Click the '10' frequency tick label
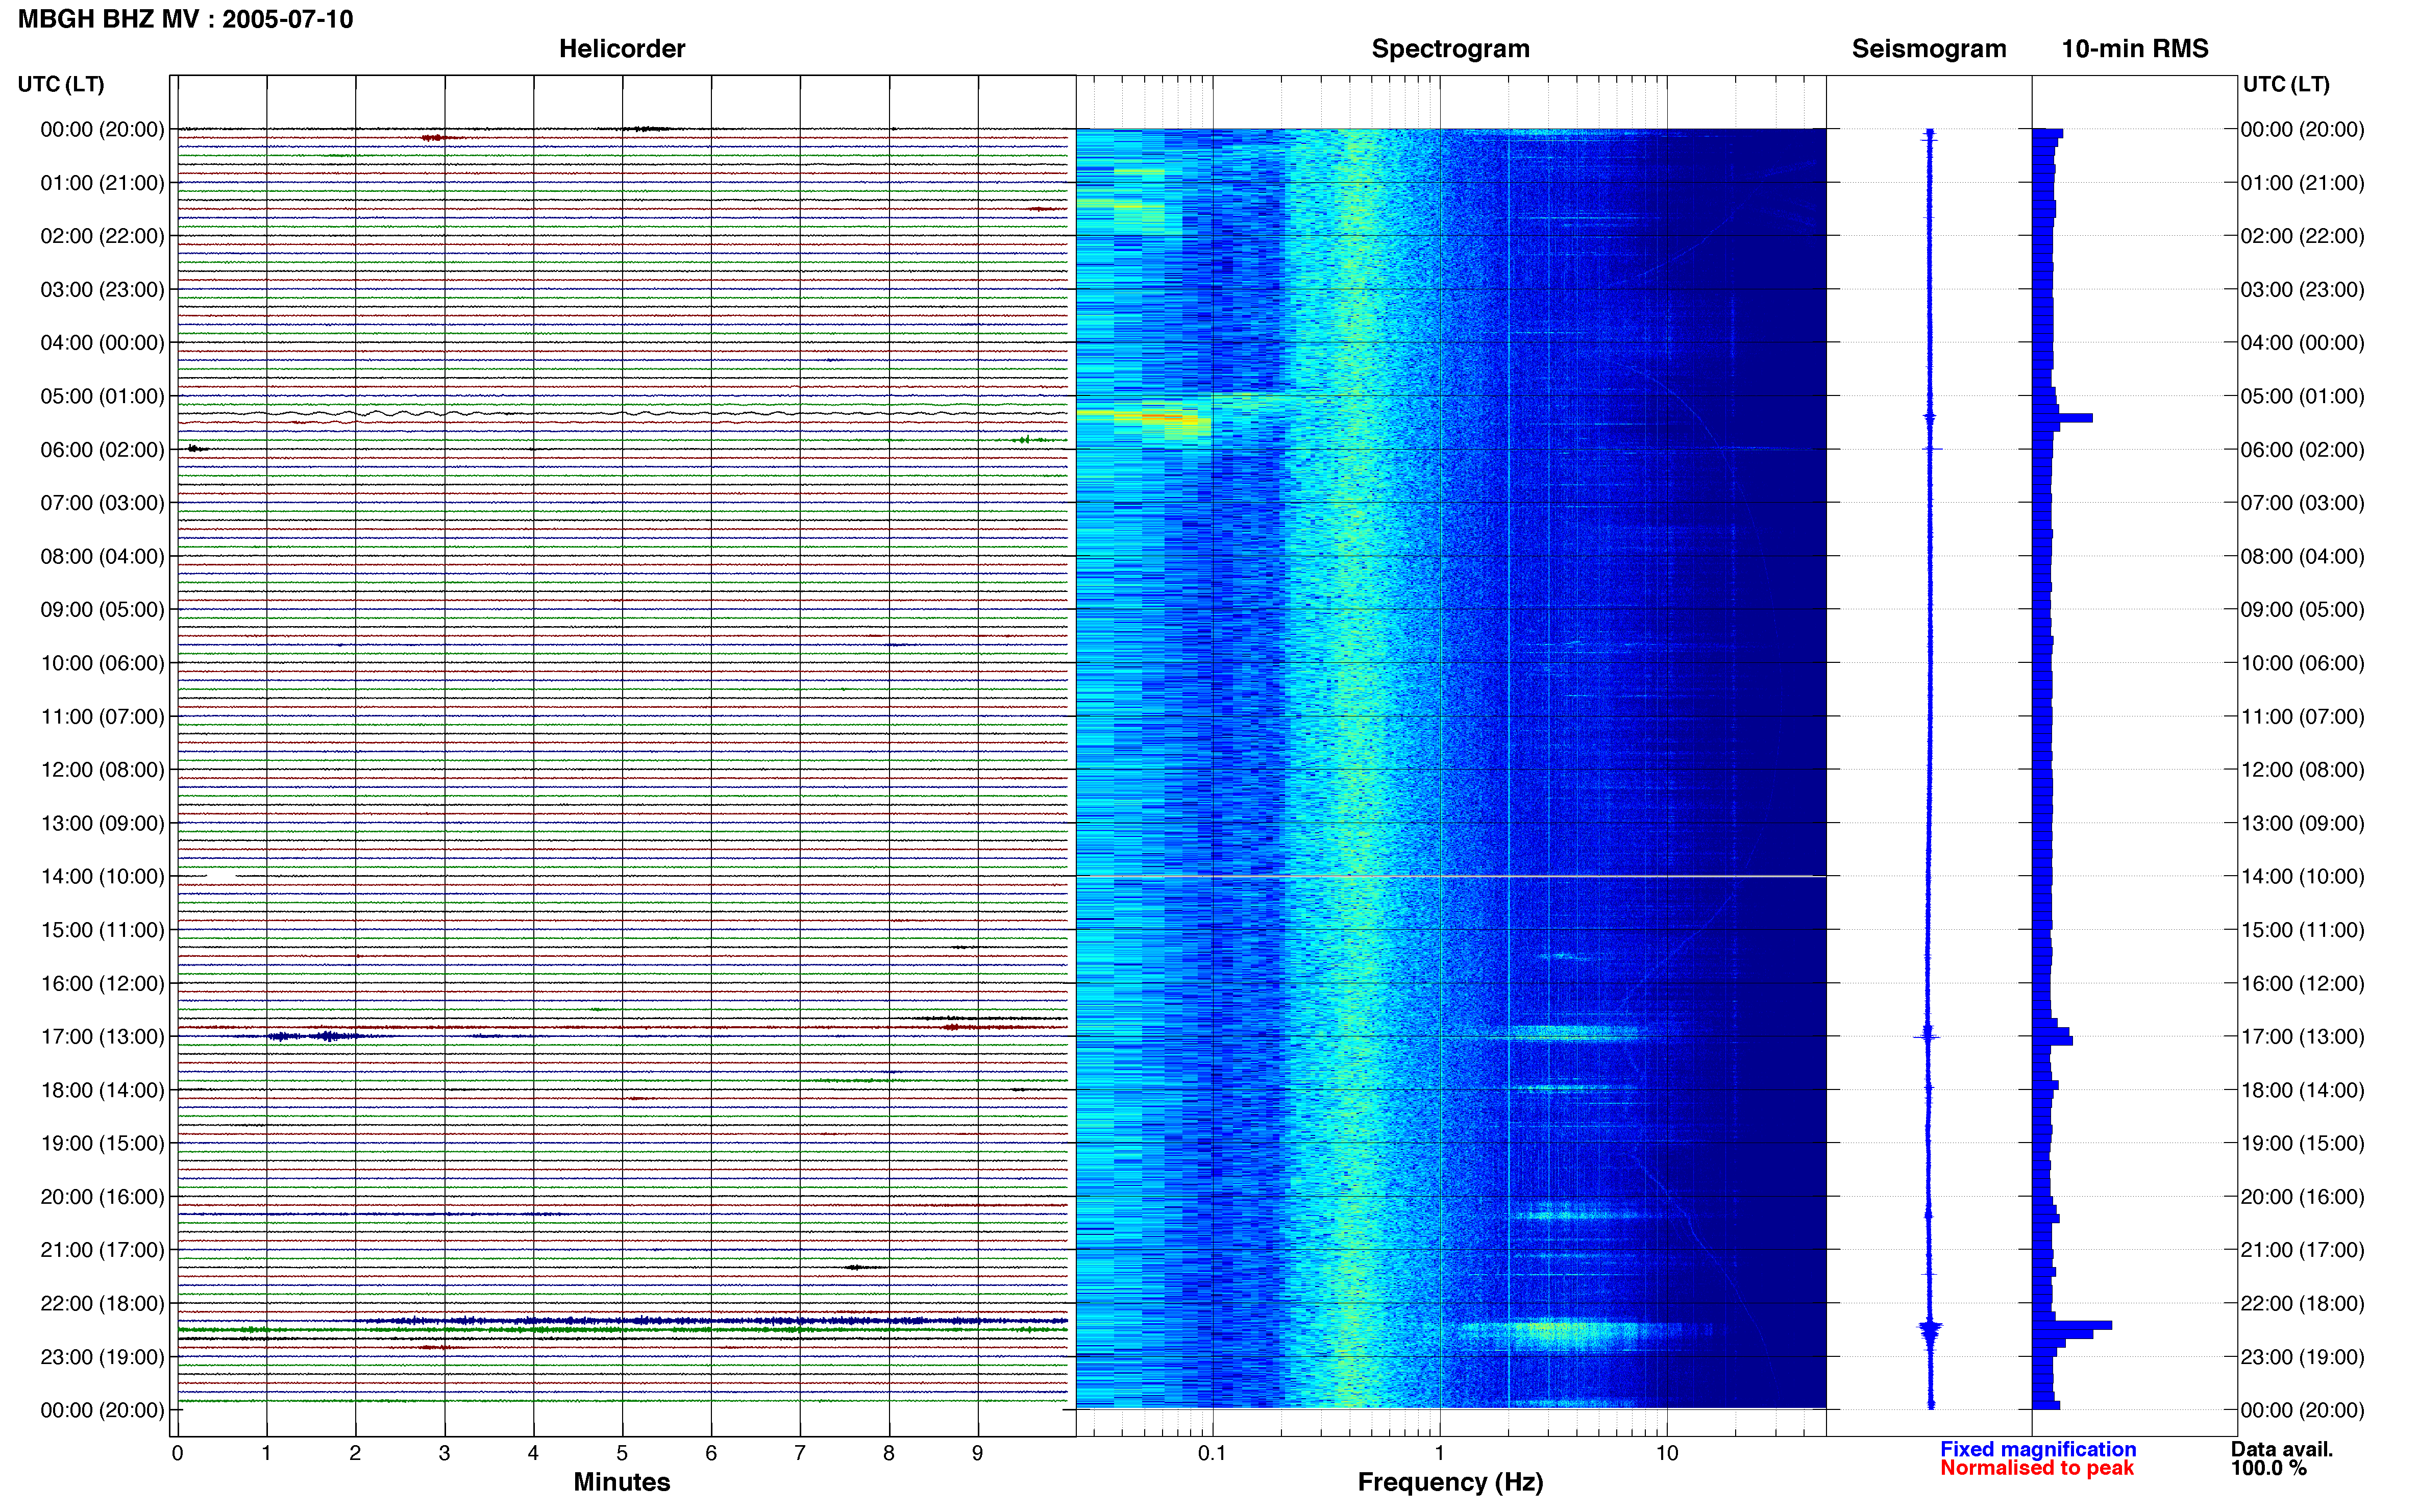Screen dimensions: 2419x1512 click(x=1666, y=1453)
